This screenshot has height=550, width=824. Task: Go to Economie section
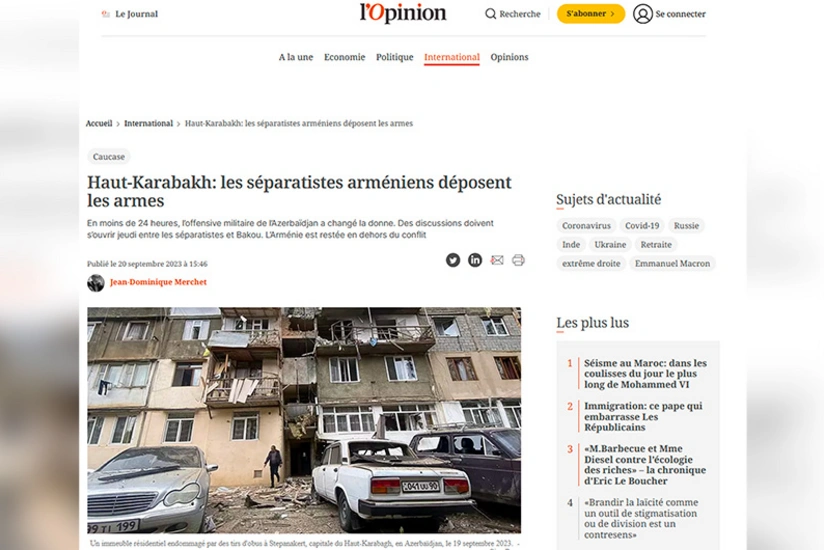(344, 57)
